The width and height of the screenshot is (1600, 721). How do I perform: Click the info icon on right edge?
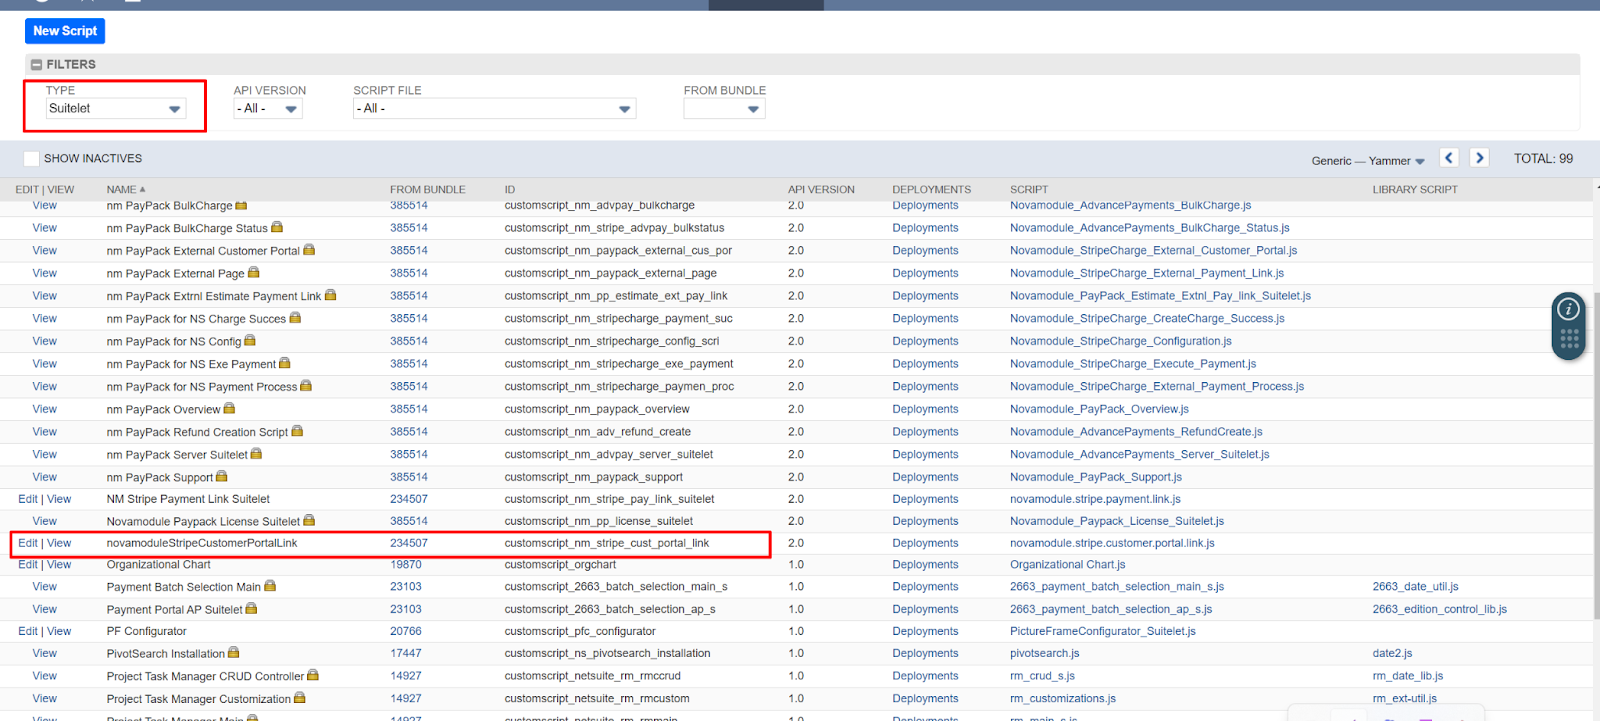1568,309
